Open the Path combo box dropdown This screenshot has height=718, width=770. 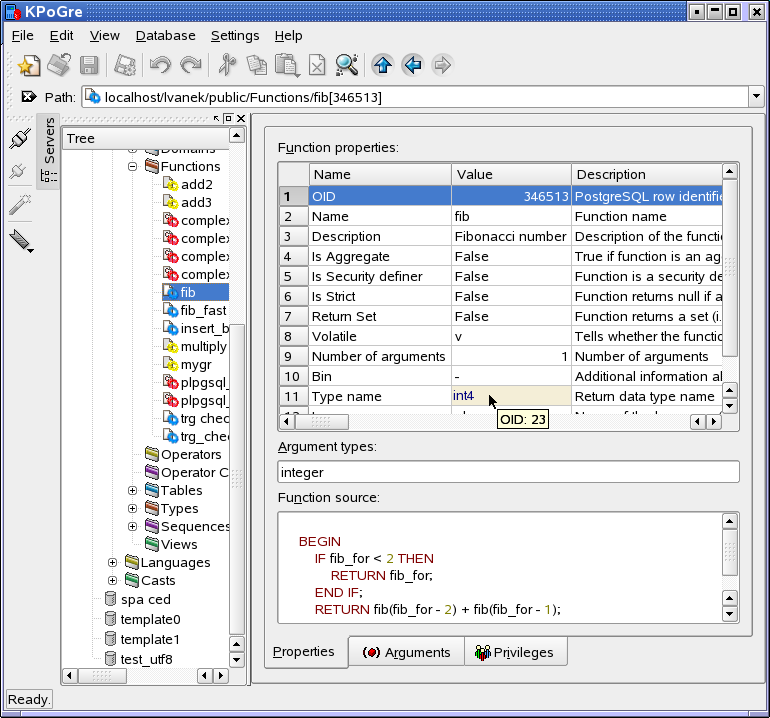click(x=755, y=97)
